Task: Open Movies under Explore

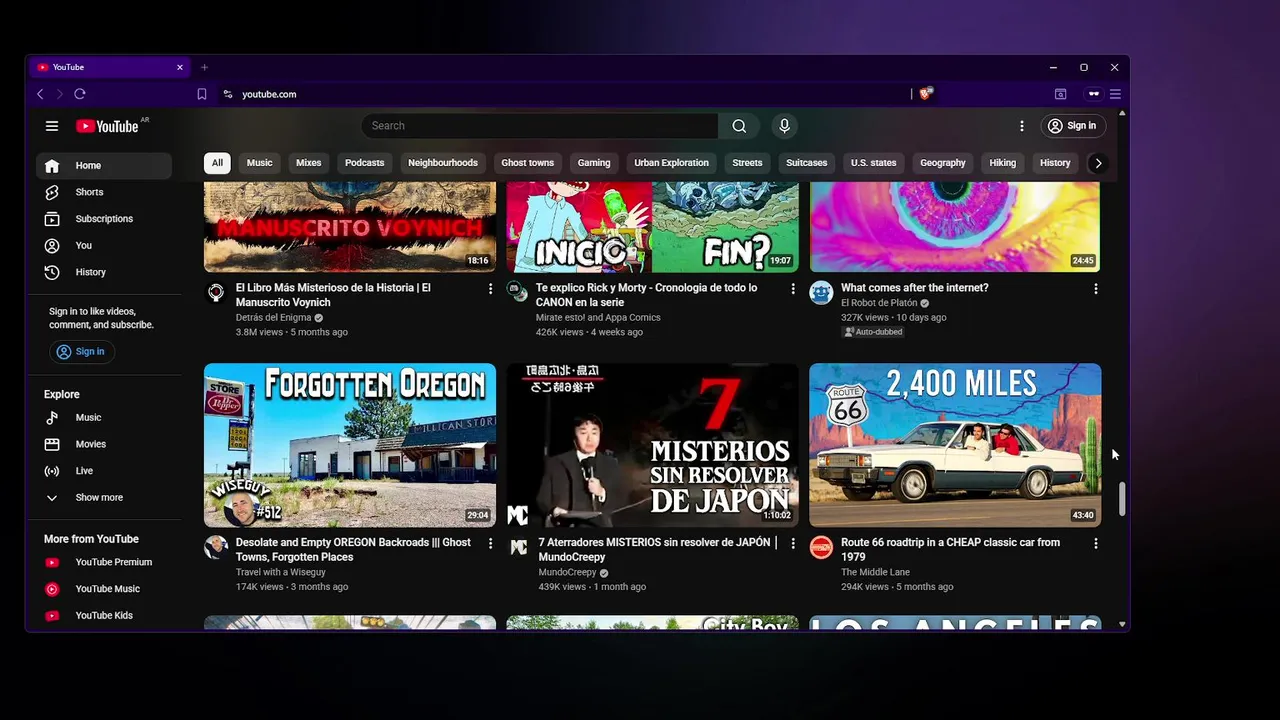Action: coord(104,444)
